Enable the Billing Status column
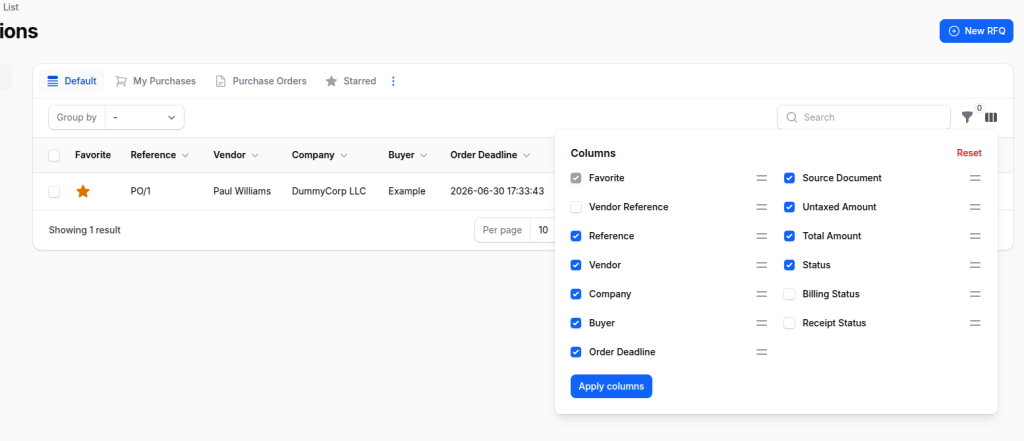Viewport: 1024px width, 441px height. coord(790,294)
